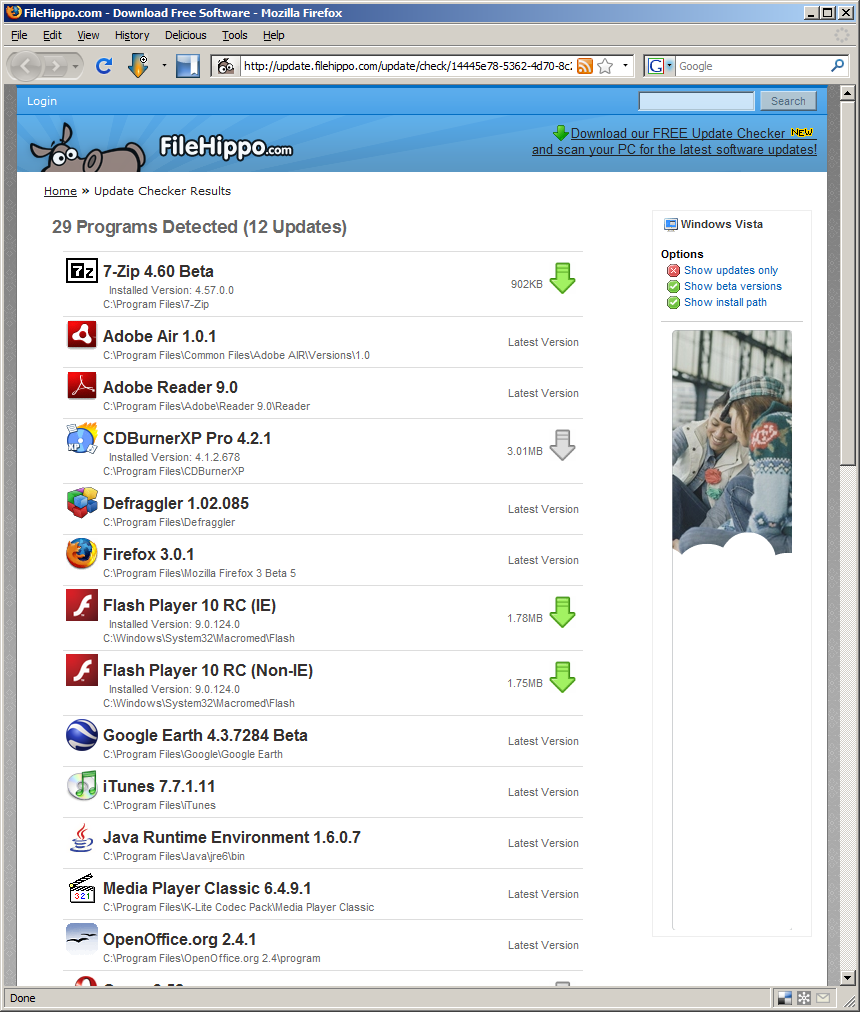Viewport: 860px width, 1012px height.
Task: Click the magnifier icon in Google search box
Action: [x=837, y=65]
